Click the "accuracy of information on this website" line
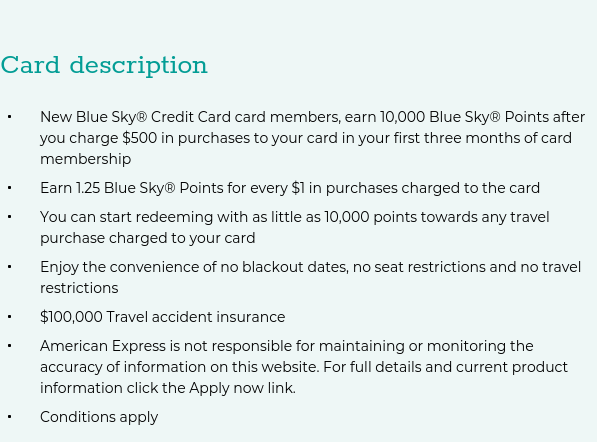 coord(304,367)
